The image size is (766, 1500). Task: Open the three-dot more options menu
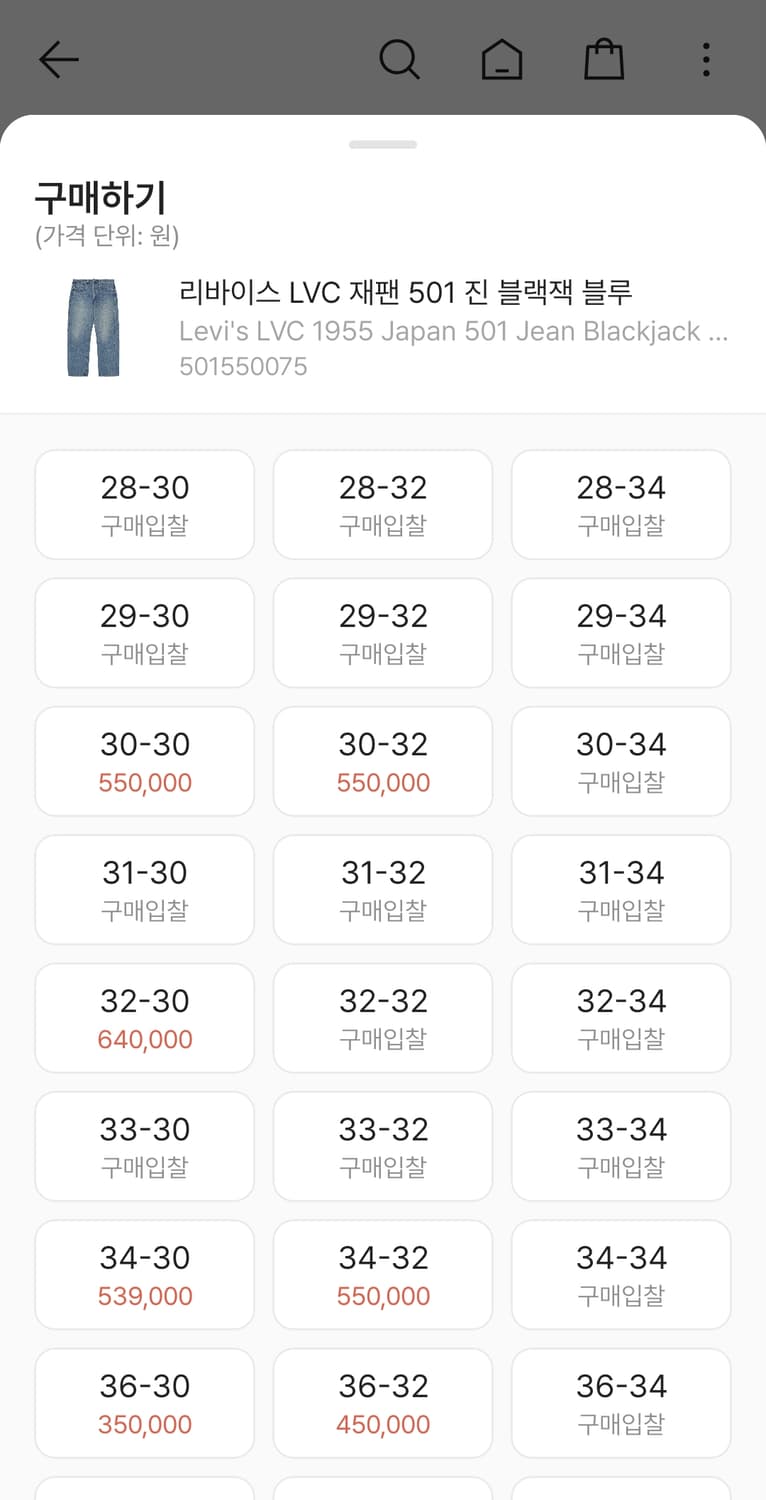click(x=706, y=60)
